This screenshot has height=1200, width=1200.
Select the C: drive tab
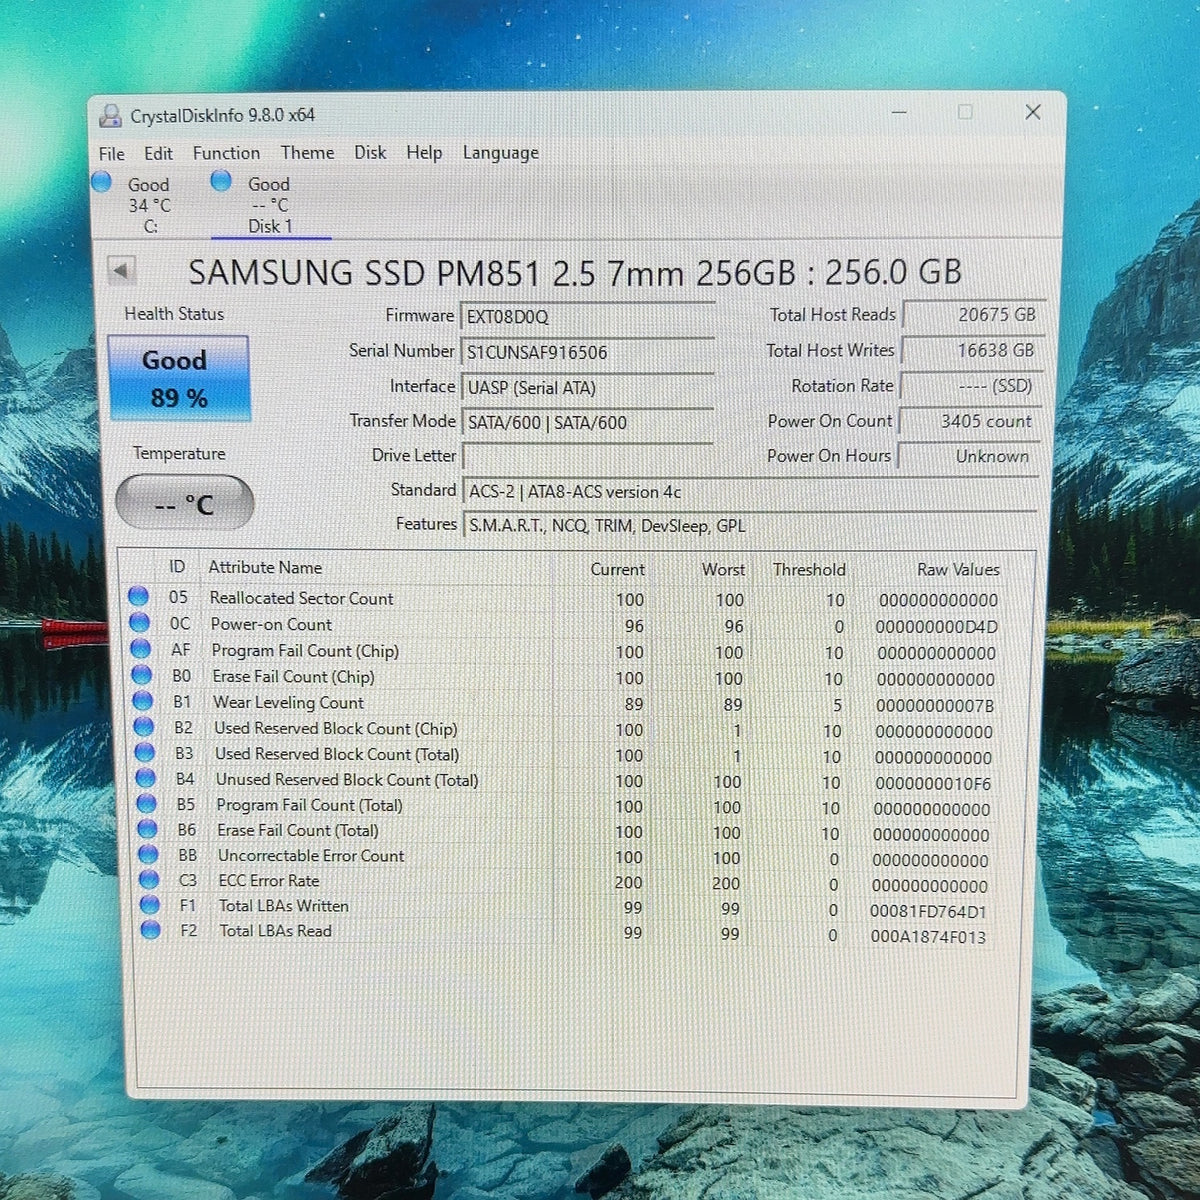(148, 205)
